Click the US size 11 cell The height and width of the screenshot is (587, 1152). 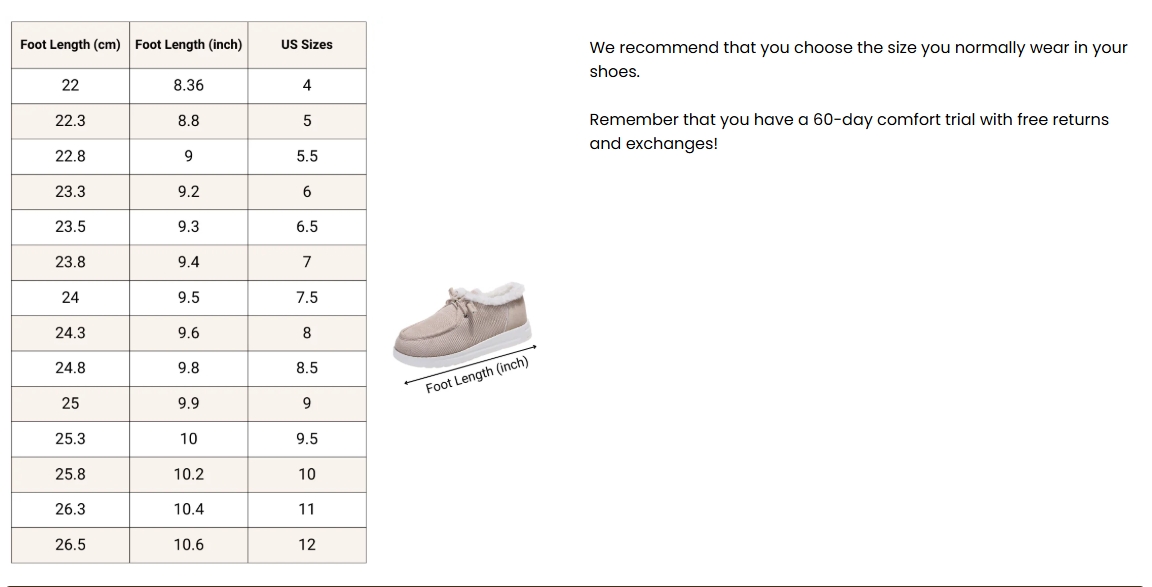pos(307,510)
